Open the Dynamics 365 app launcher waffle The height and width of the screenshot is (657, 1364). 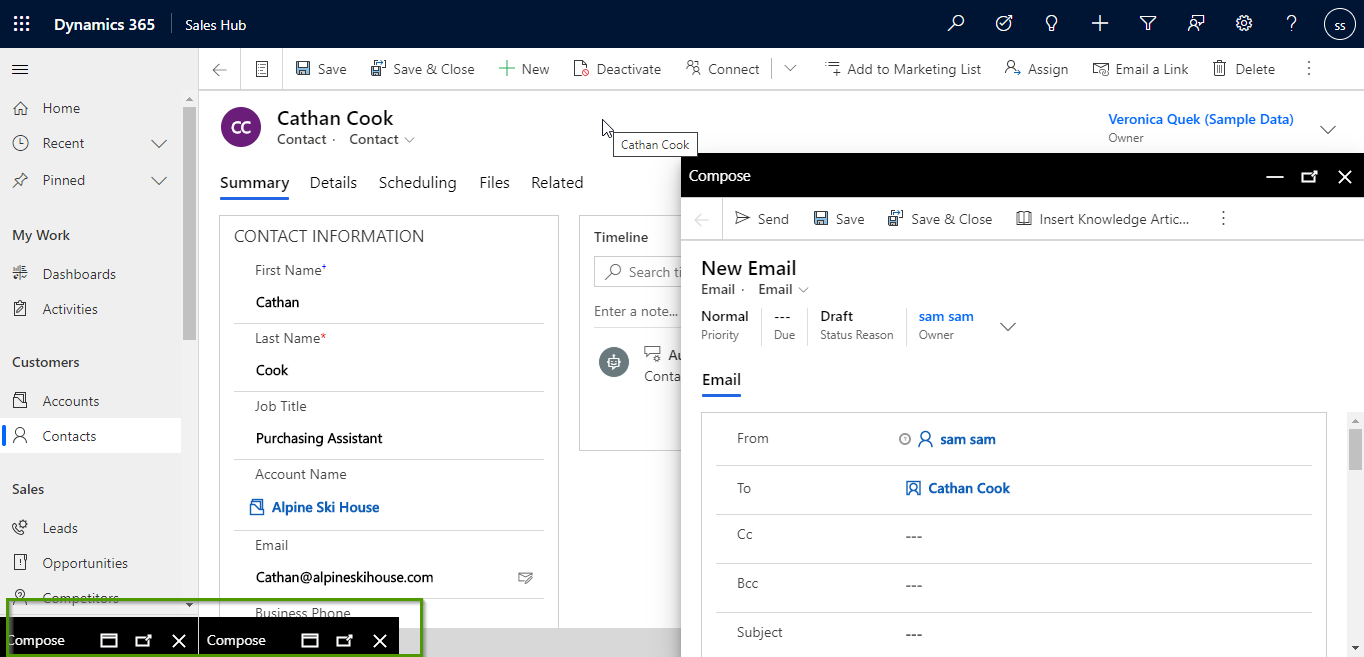click(x=21, y=24)
